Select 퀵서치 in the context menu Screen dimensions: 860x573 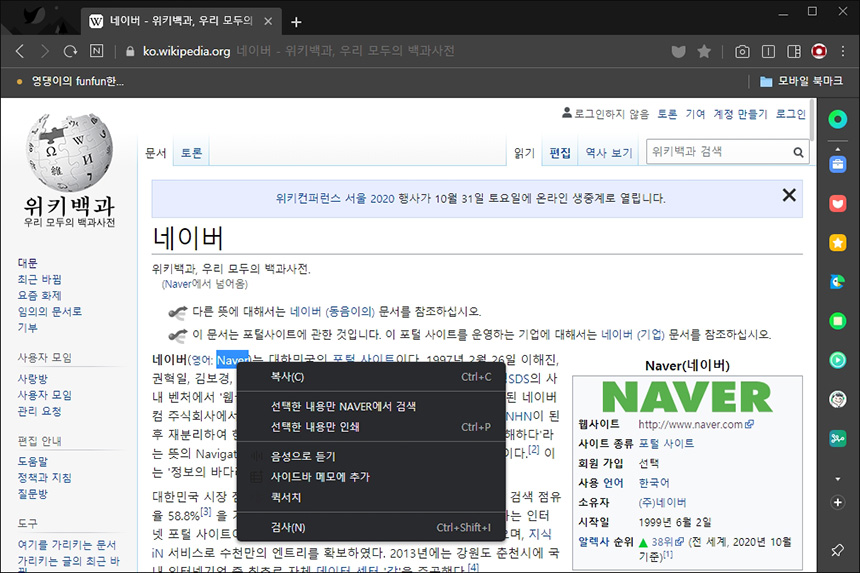tap(371, 498)
